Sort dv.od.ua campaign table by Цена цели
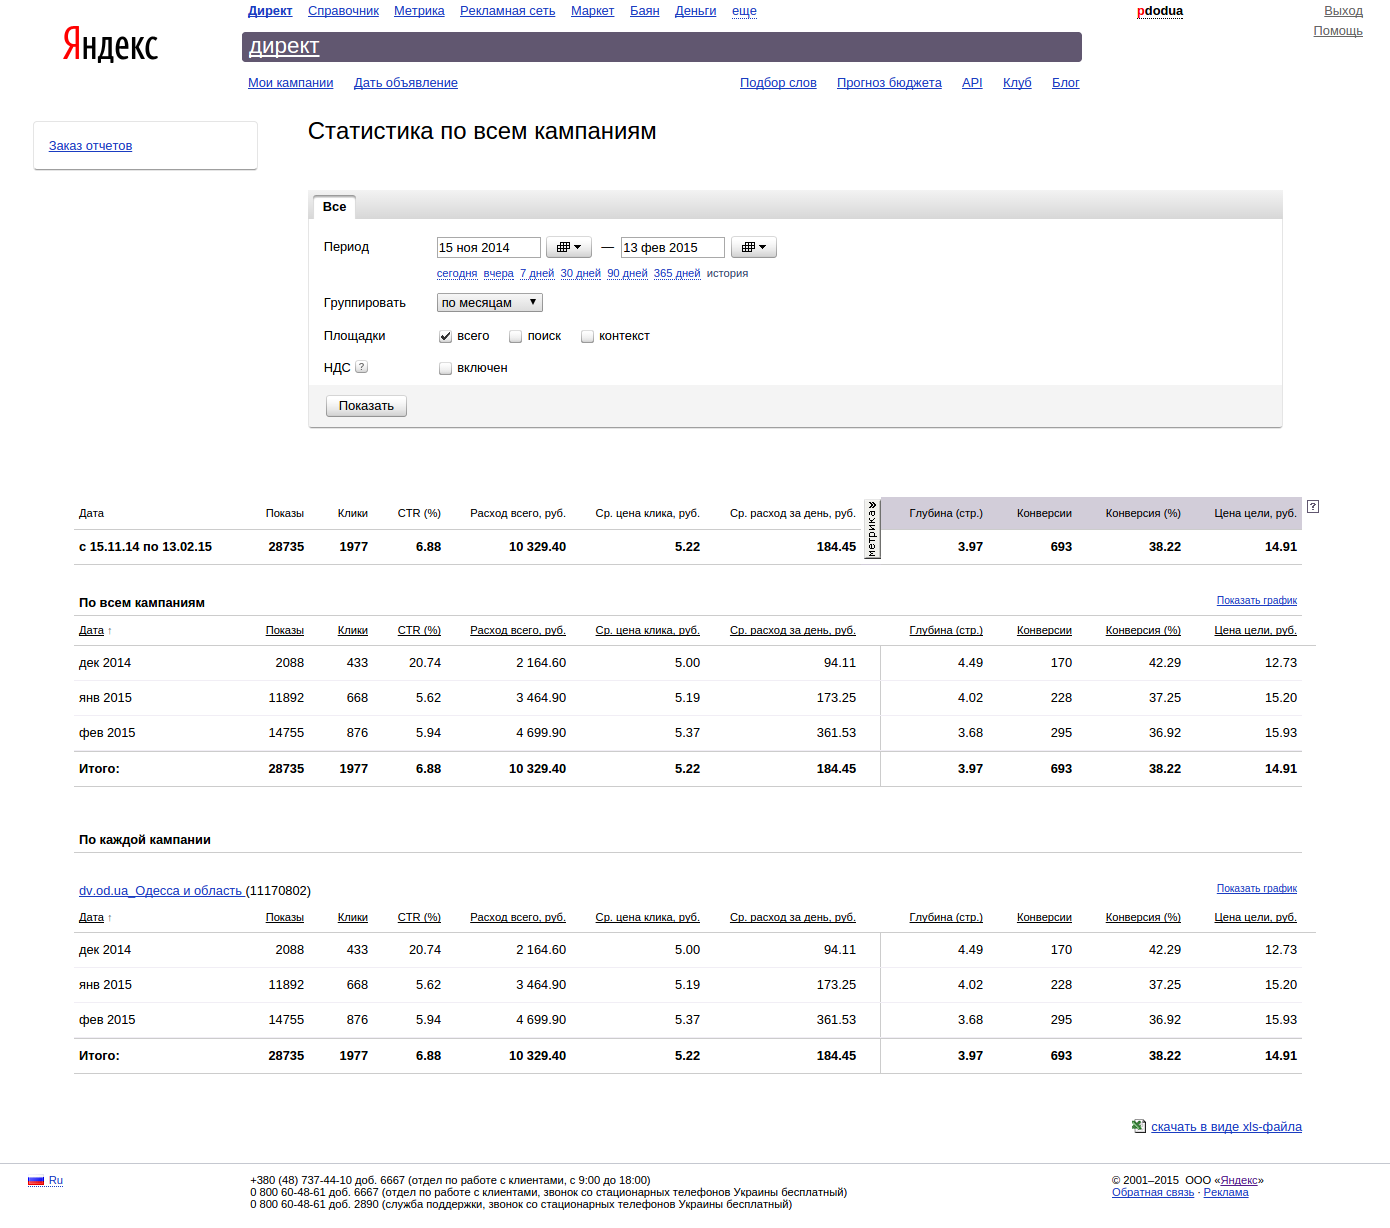This screenshot has height=1228, width=1390. click(1255, 918)
